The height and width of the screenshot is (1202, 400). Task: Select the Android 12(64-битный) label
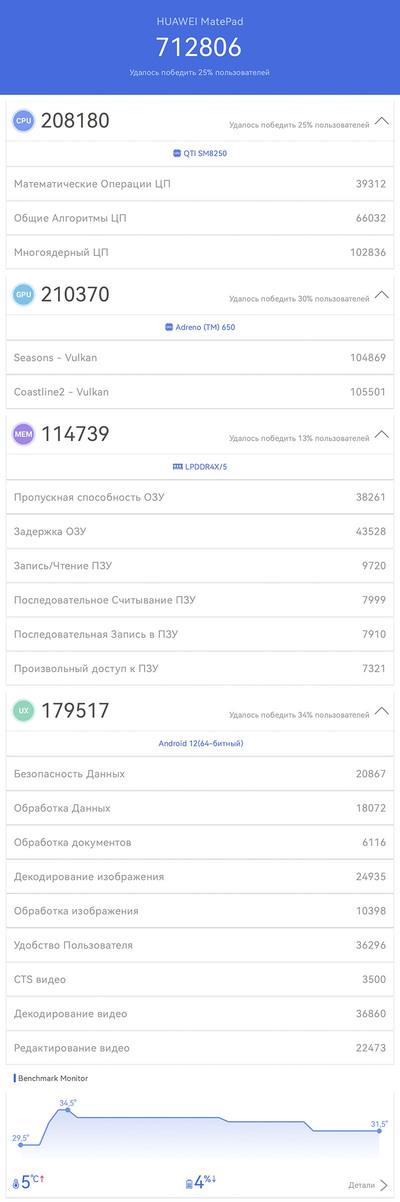tap(201, 743)
